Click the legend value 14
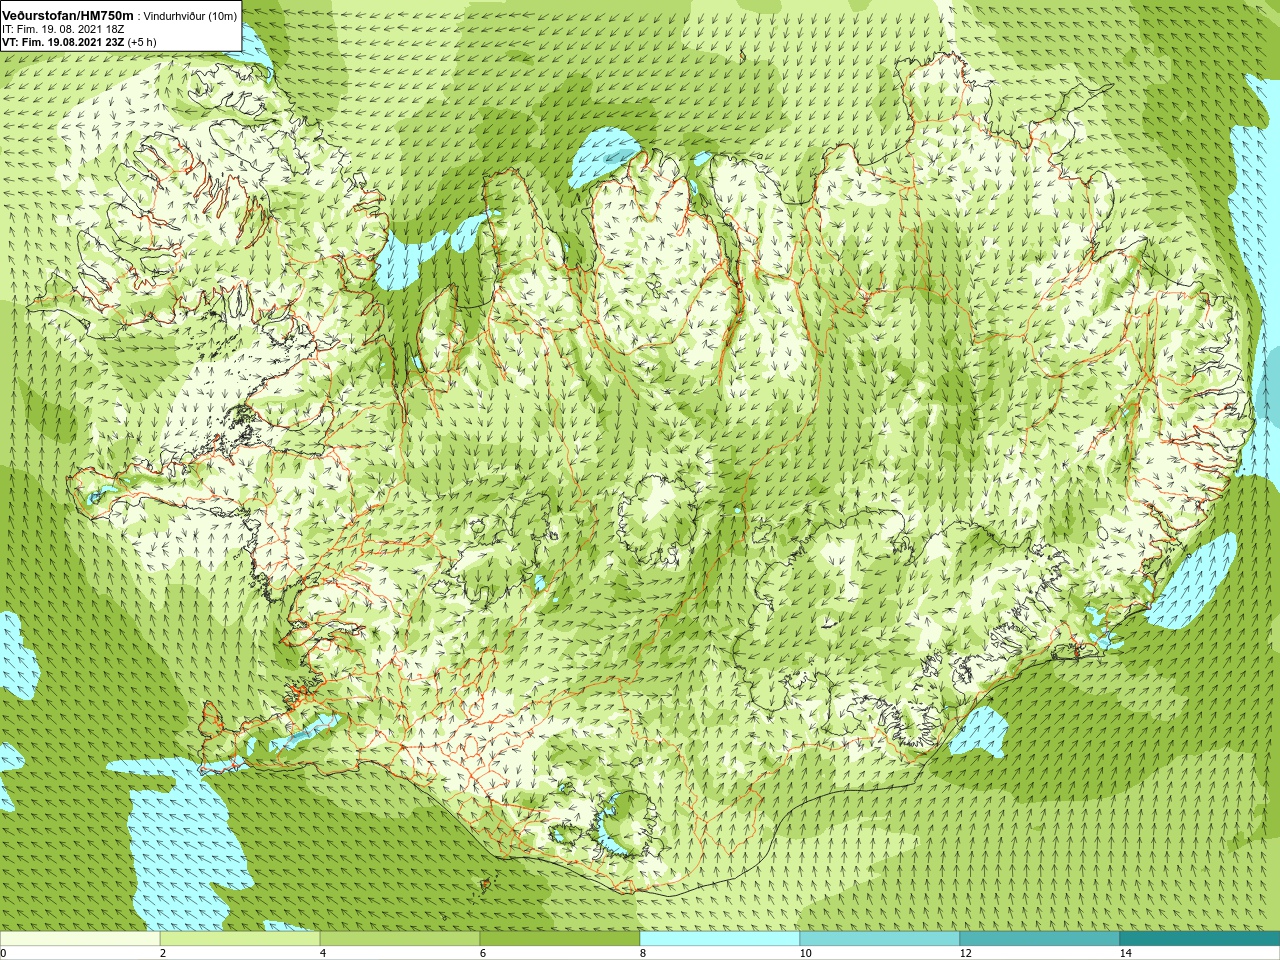The height and width of the screenshot is (960, 1280). point(1125,953)
